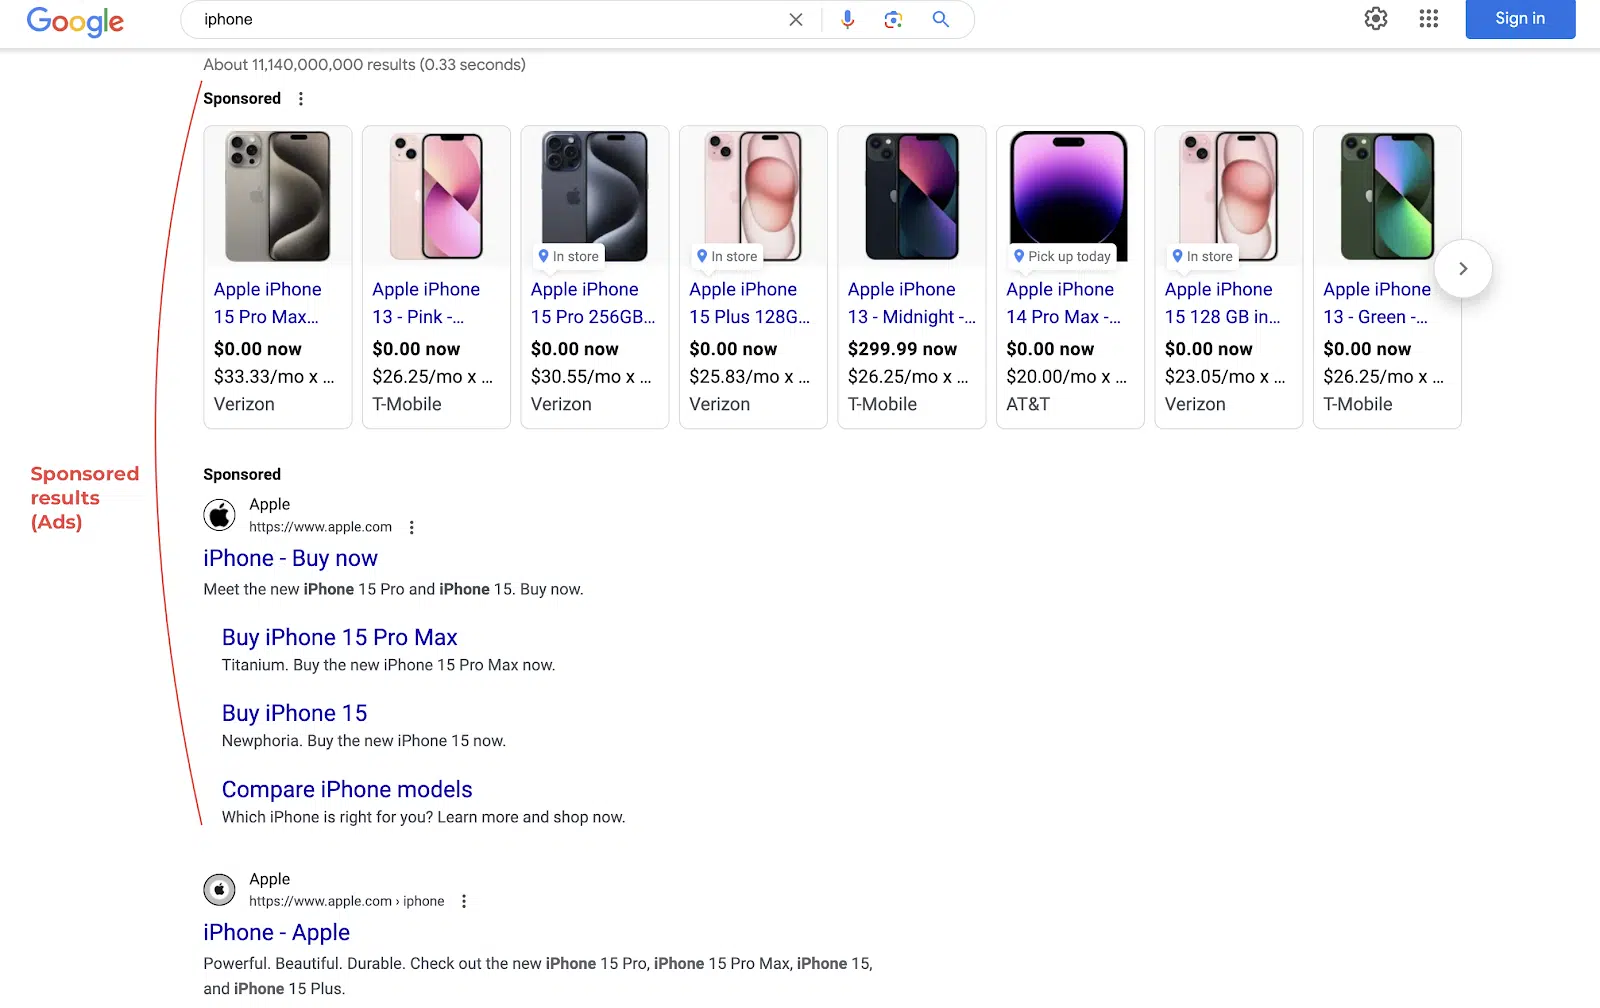This screenshot has width=1600, height=1008.
Task: Open the Compare iPhone models sitelink
Action: (347, 789)
